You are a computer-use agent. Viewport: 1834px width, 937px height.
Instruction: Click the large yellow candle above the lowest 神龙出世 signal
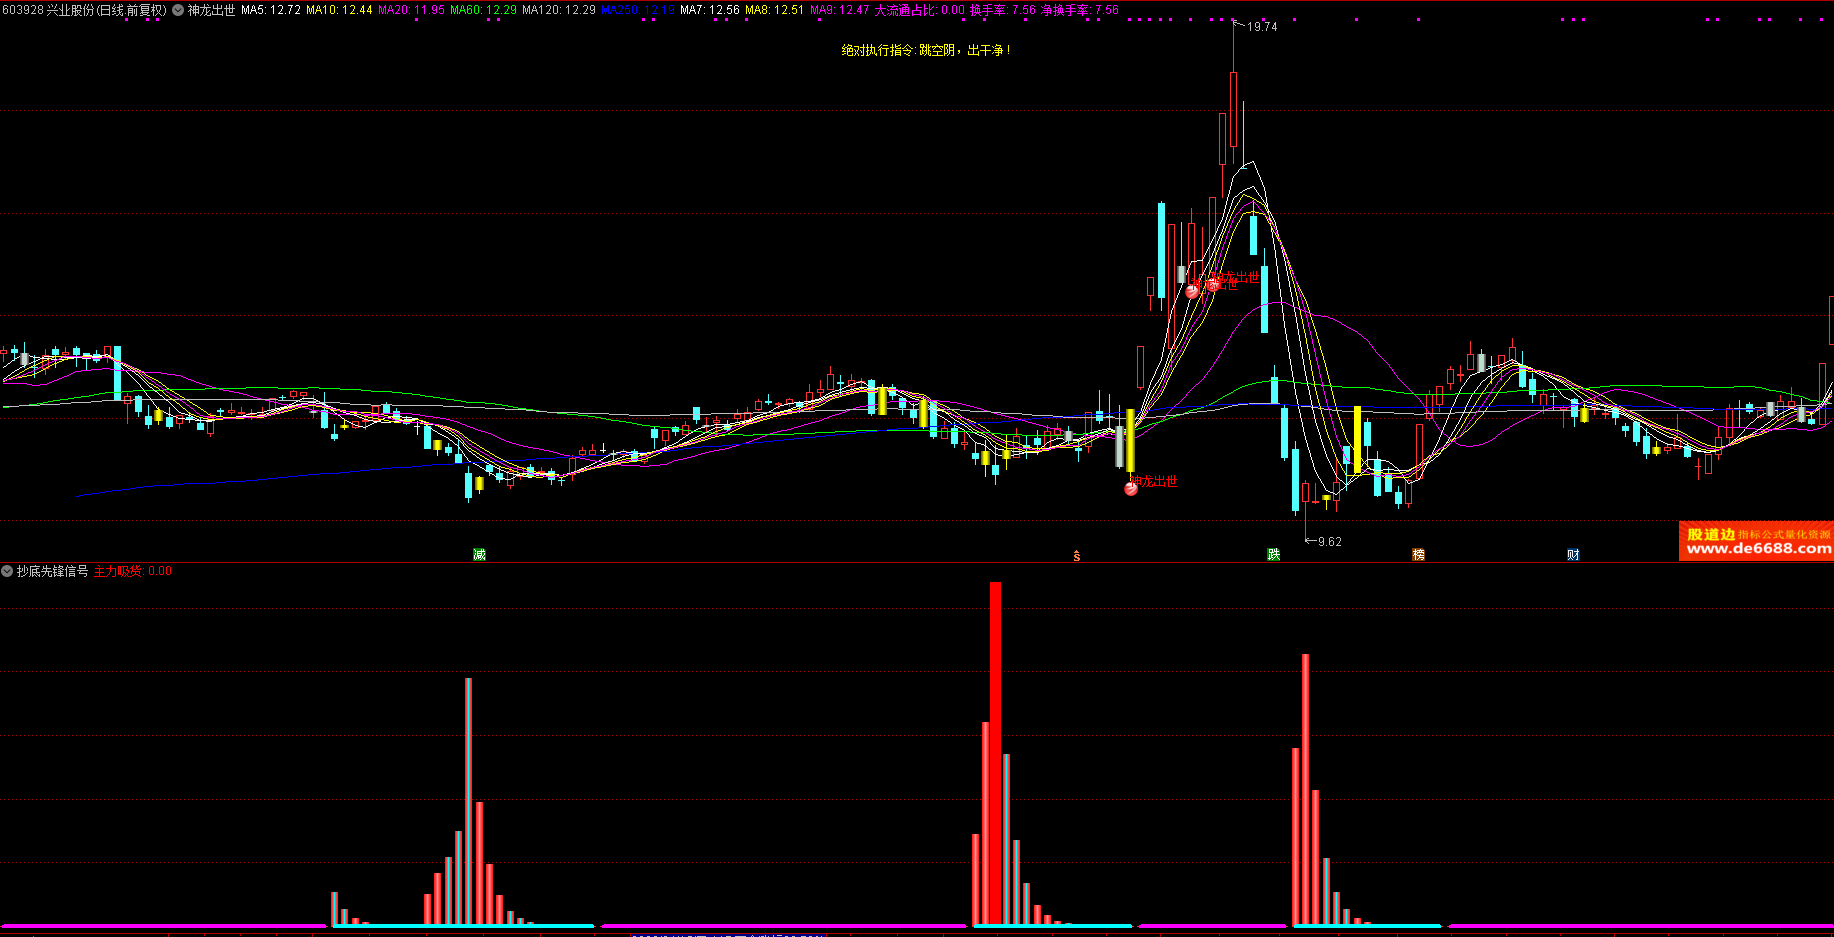[1131, 440]
